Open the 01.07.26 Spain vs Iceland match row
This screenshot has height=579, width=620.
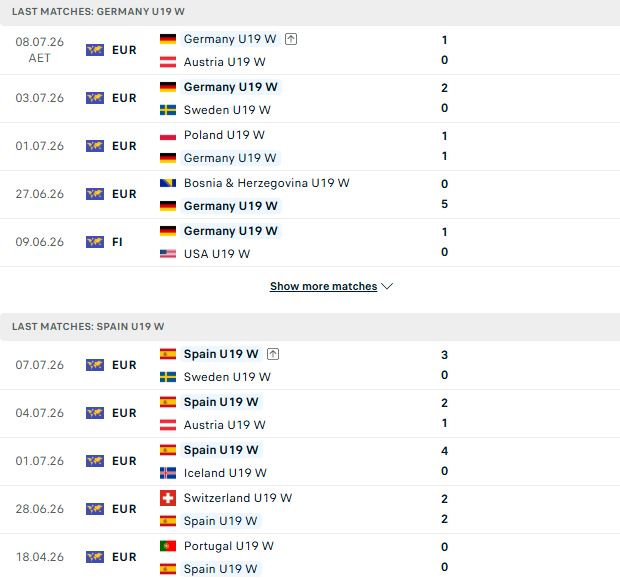[x=310, y=462]
